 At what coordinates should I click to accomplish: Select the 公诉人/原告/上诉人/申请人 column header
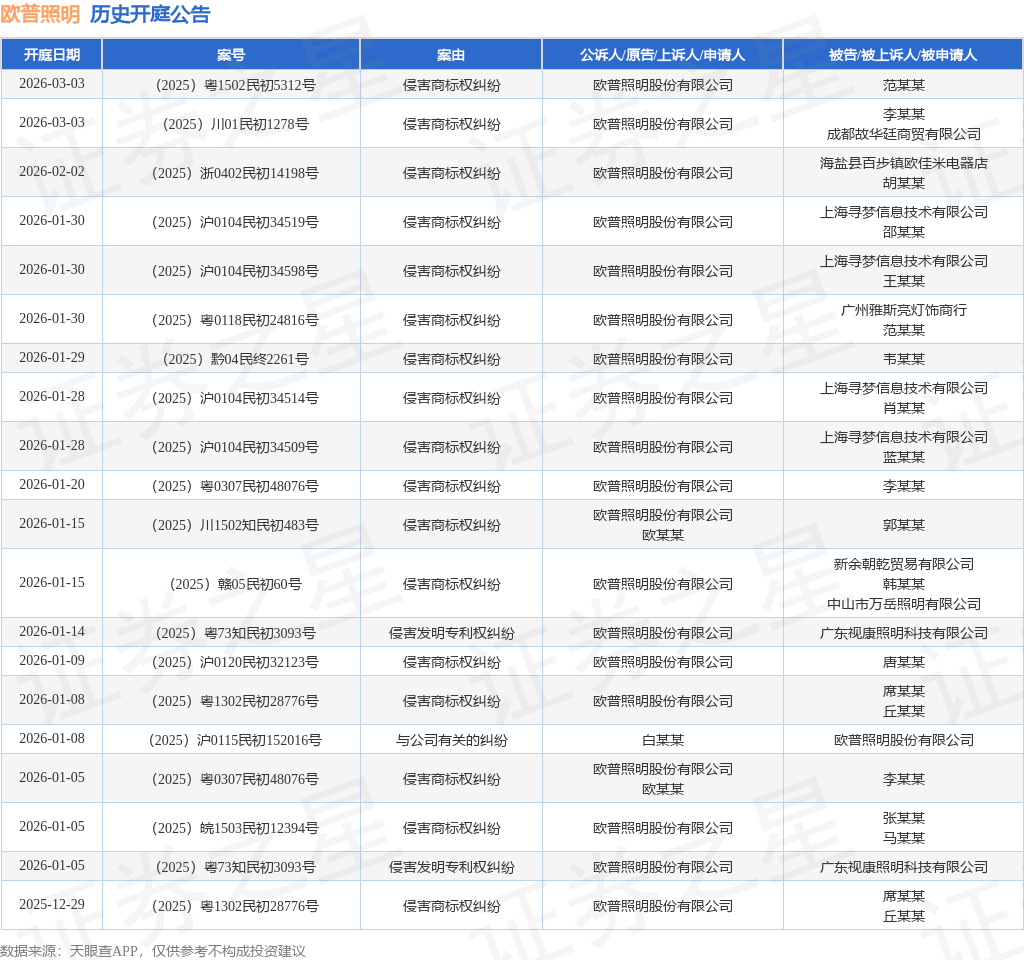[x=662, y=55]
